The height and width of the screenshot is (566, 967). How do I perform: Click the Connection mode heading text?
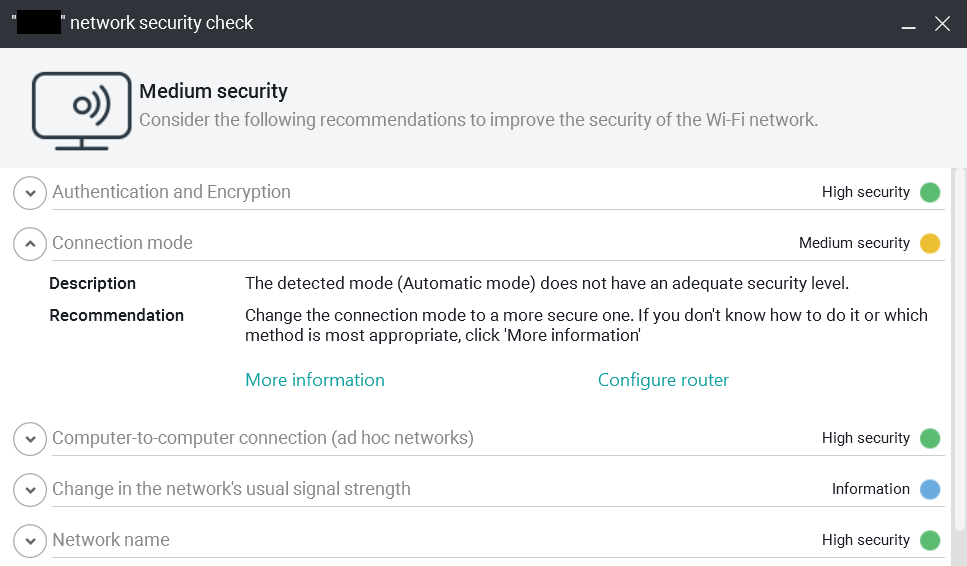point(122,243)
